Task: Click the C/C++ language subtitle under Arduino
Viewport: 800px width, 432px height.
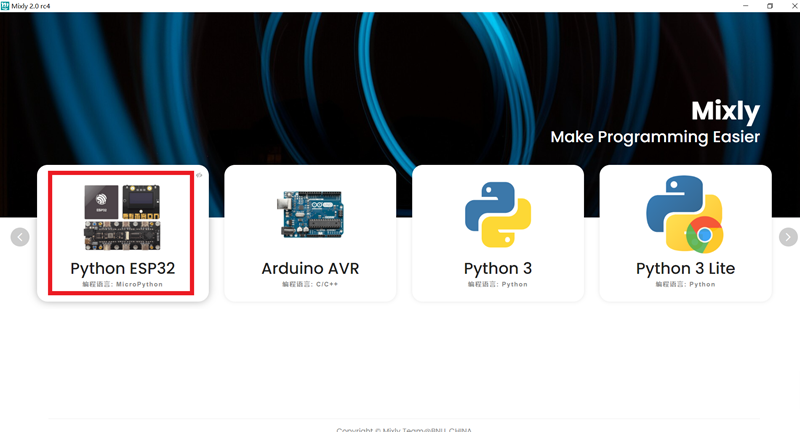Action: (310, 285)
